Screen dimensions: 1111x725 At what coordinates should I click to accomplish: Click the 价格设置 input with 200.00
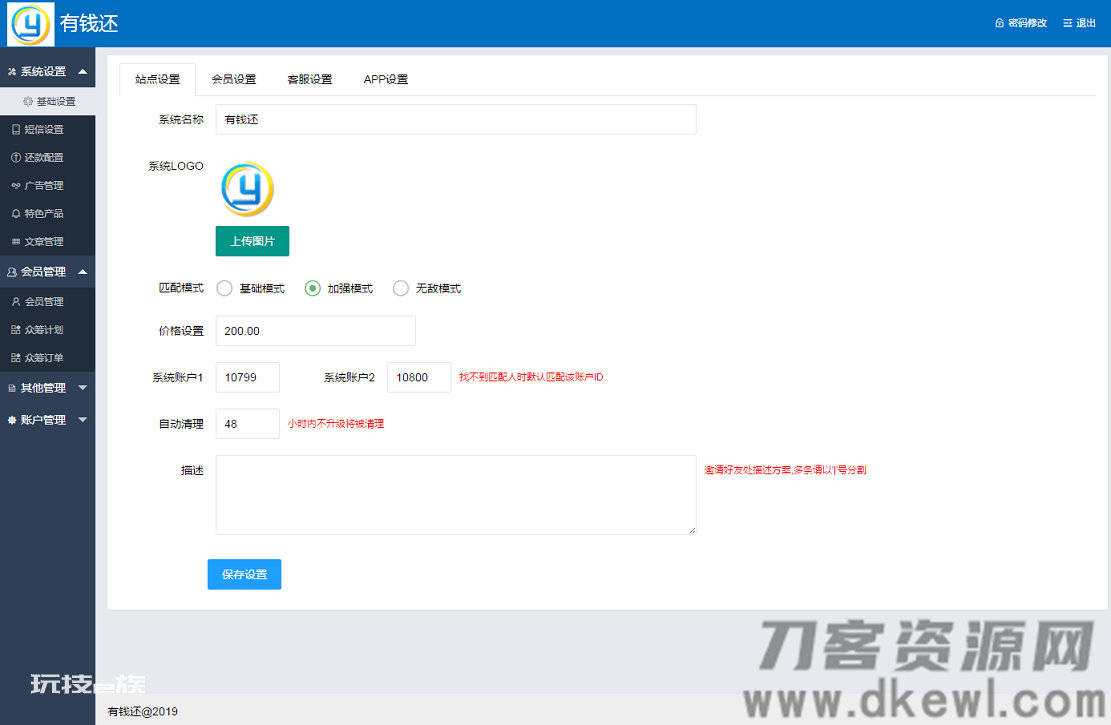click(315, 331)
